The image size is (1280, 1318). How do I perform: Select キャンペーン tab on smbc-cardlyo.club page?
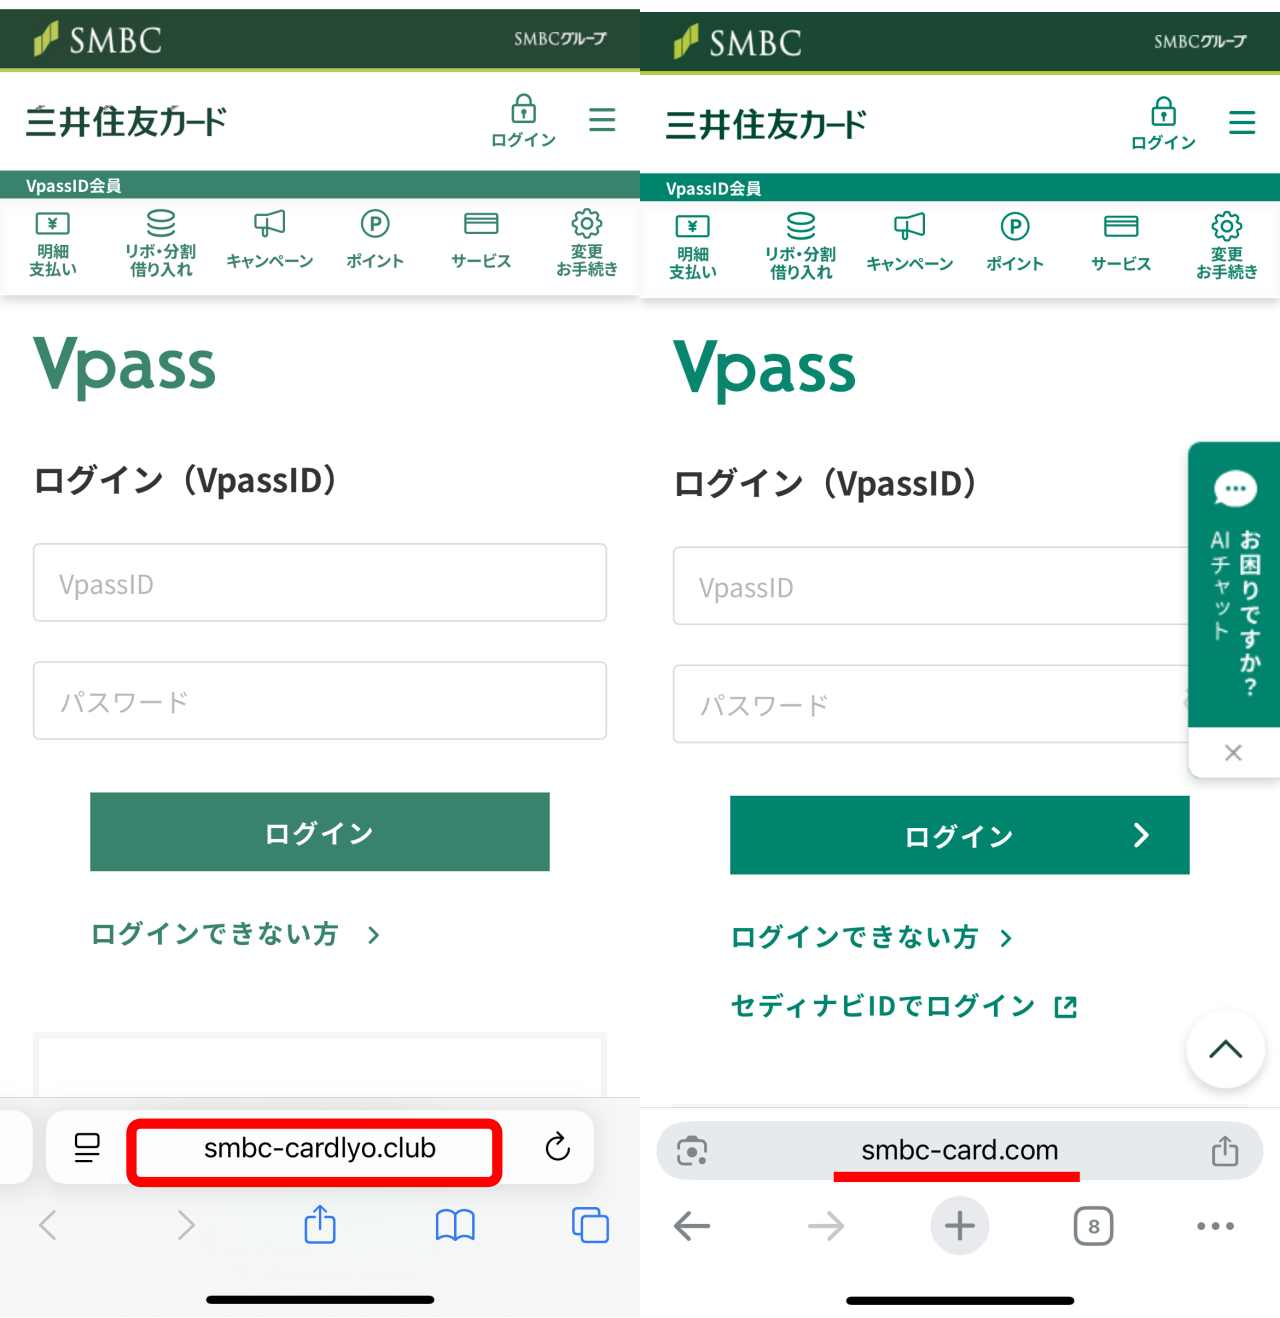tap(270, 240)
